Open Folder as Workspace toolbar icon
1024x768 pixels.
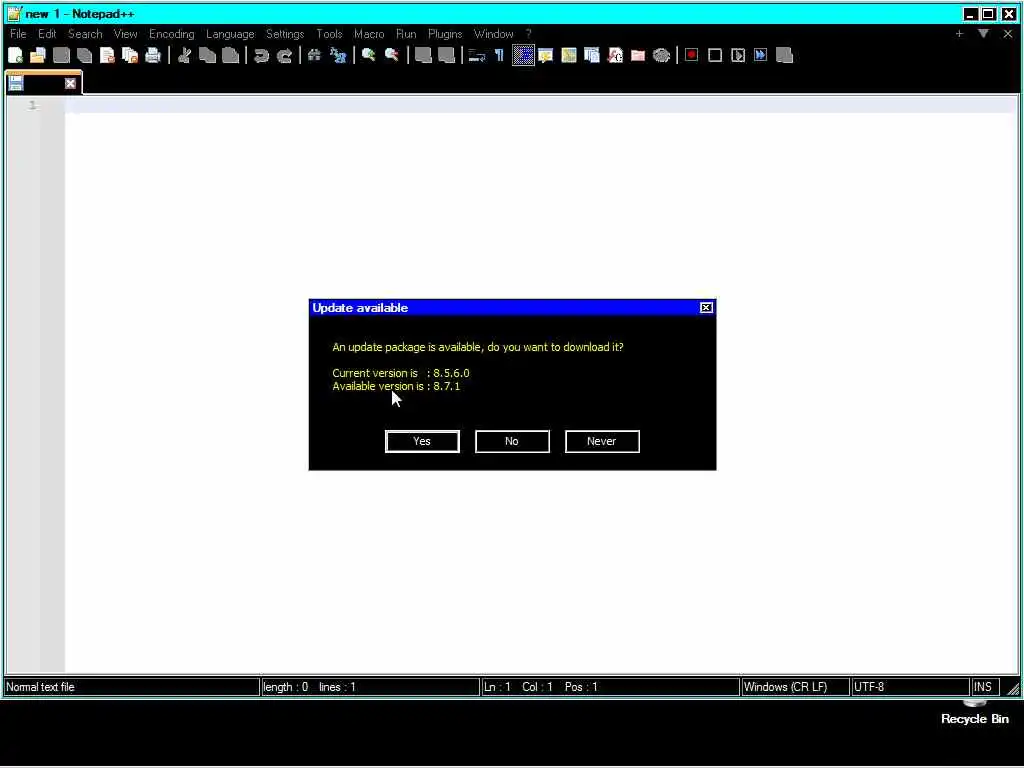(638, 56)
